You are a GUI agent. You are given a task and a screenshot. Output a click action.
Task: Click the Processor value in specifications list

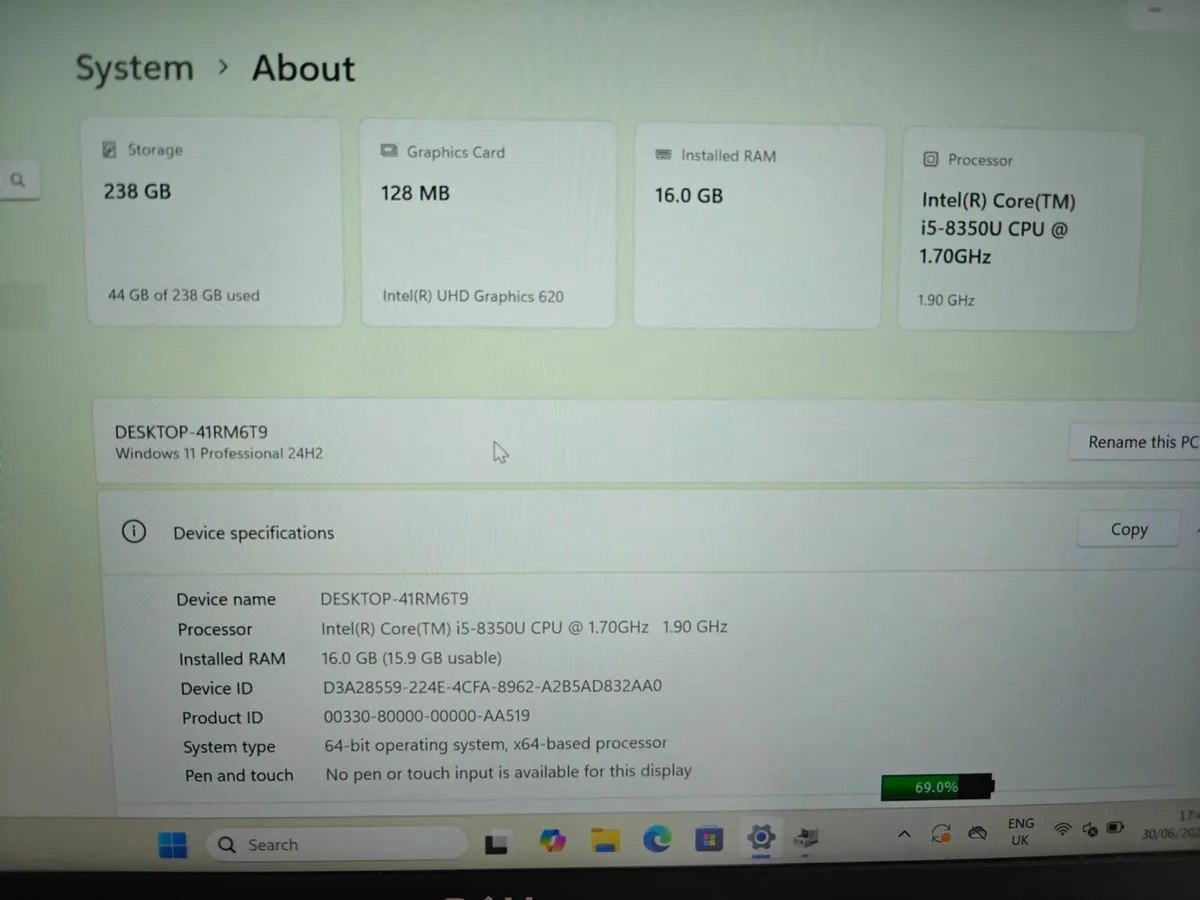[x=524, y=628]
